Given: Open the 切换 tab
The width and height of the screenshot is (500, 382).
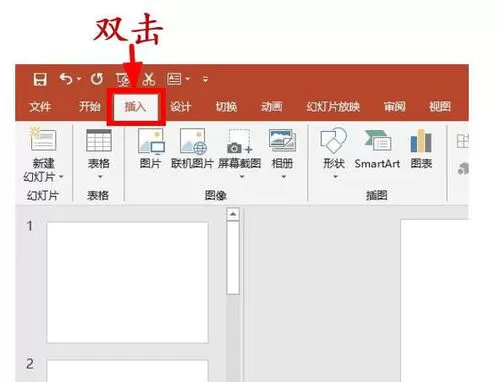Looking at the screenshot, I should point(226,107).
